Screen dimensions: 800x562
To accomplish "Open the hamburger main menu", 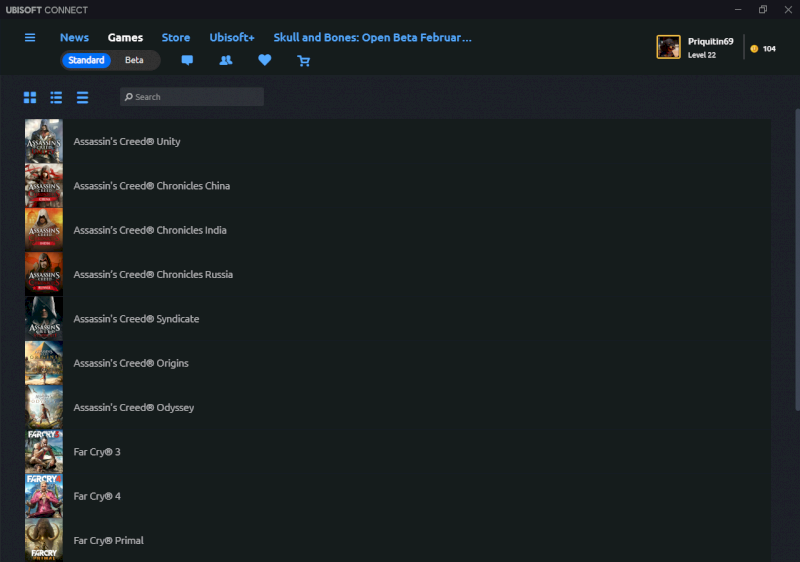I will point(30,37).
